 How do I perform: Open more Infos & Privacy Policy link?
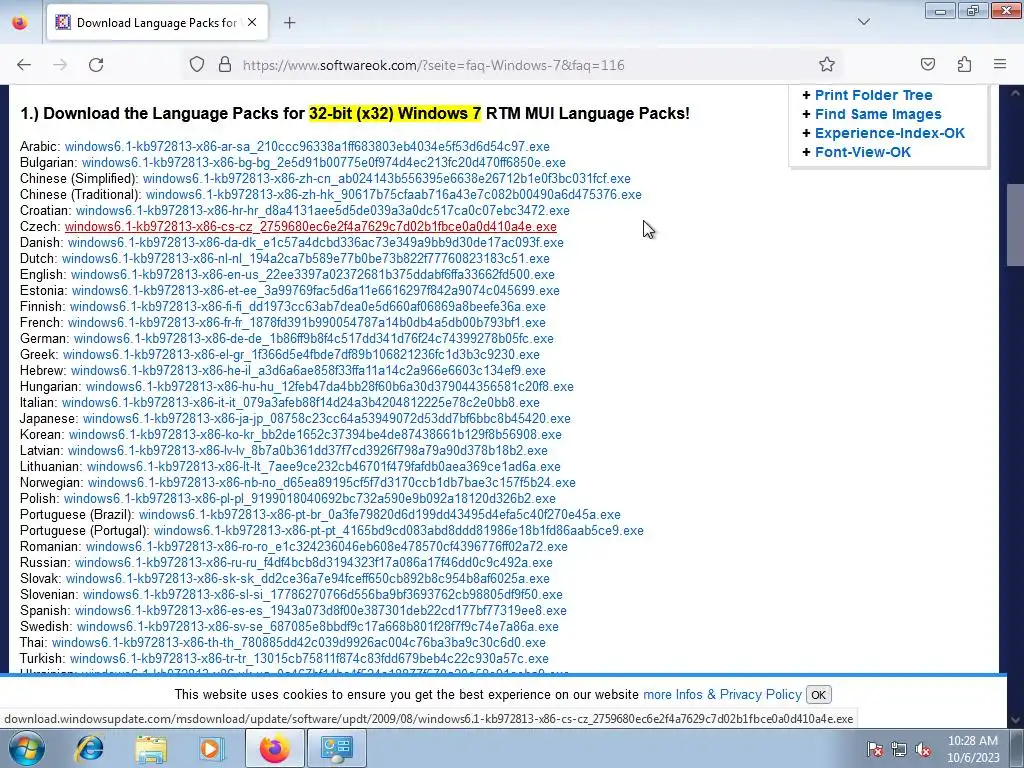[x=722, y=694]
